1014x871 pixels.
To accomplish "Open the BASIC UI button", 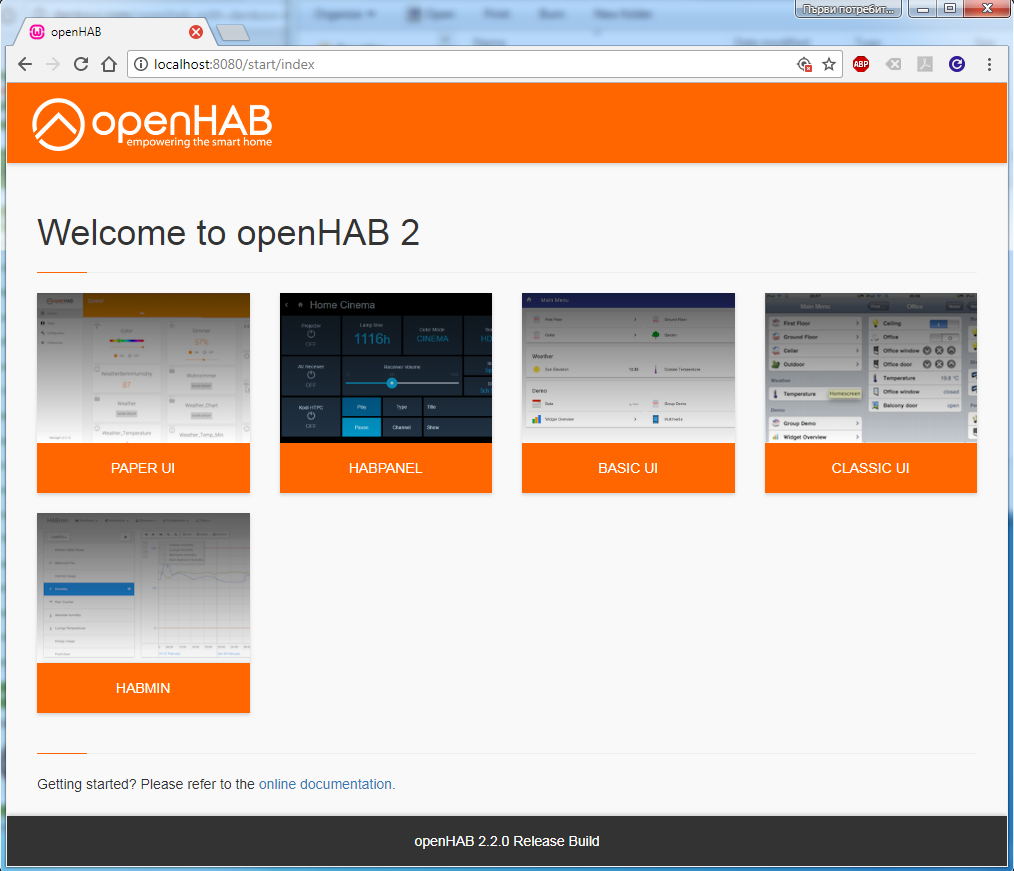I will pyautogui.click(x=628, y=468).
